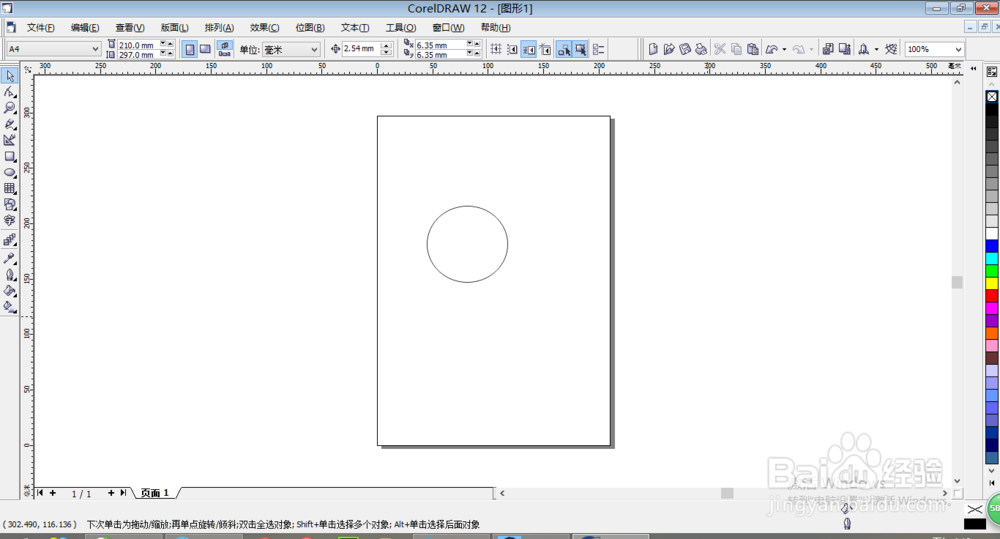1000x539 pixels.
Task: Set page to landscape orientation
Action: [x=205, y=49]
